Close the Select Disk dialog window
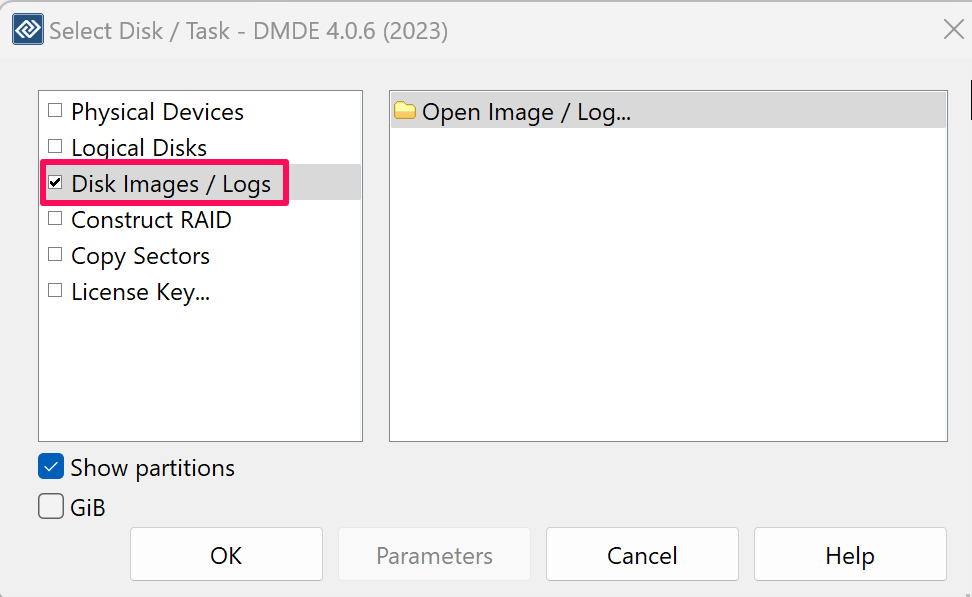This screenshot has width=972, height=597. [954, 29]
